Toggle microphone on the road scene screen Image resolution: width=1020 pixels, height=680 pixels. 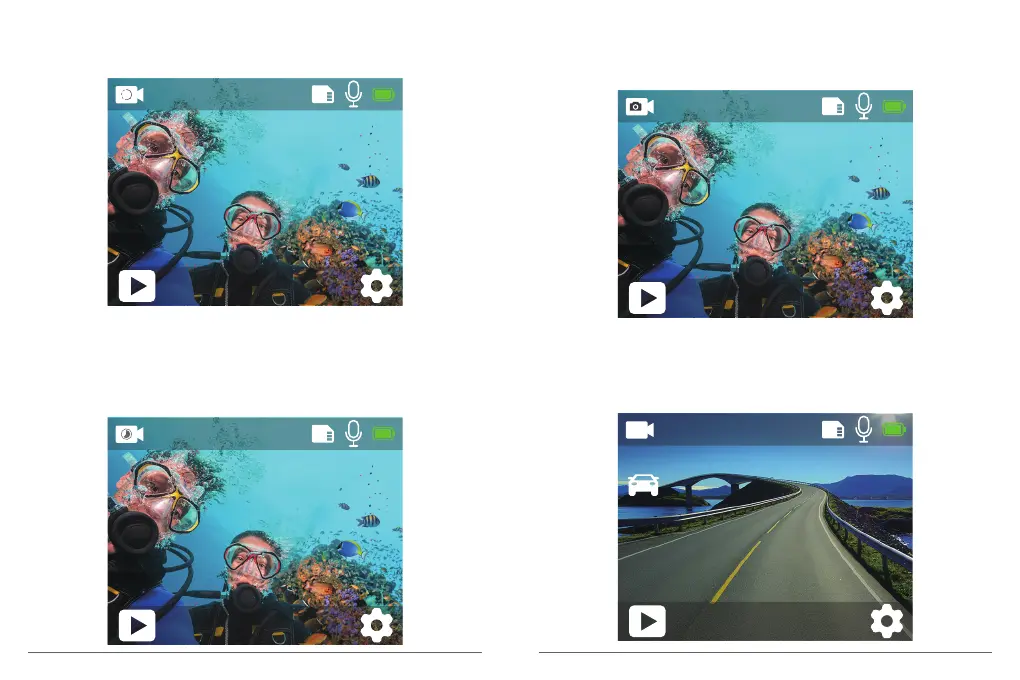tap(864, 429)
